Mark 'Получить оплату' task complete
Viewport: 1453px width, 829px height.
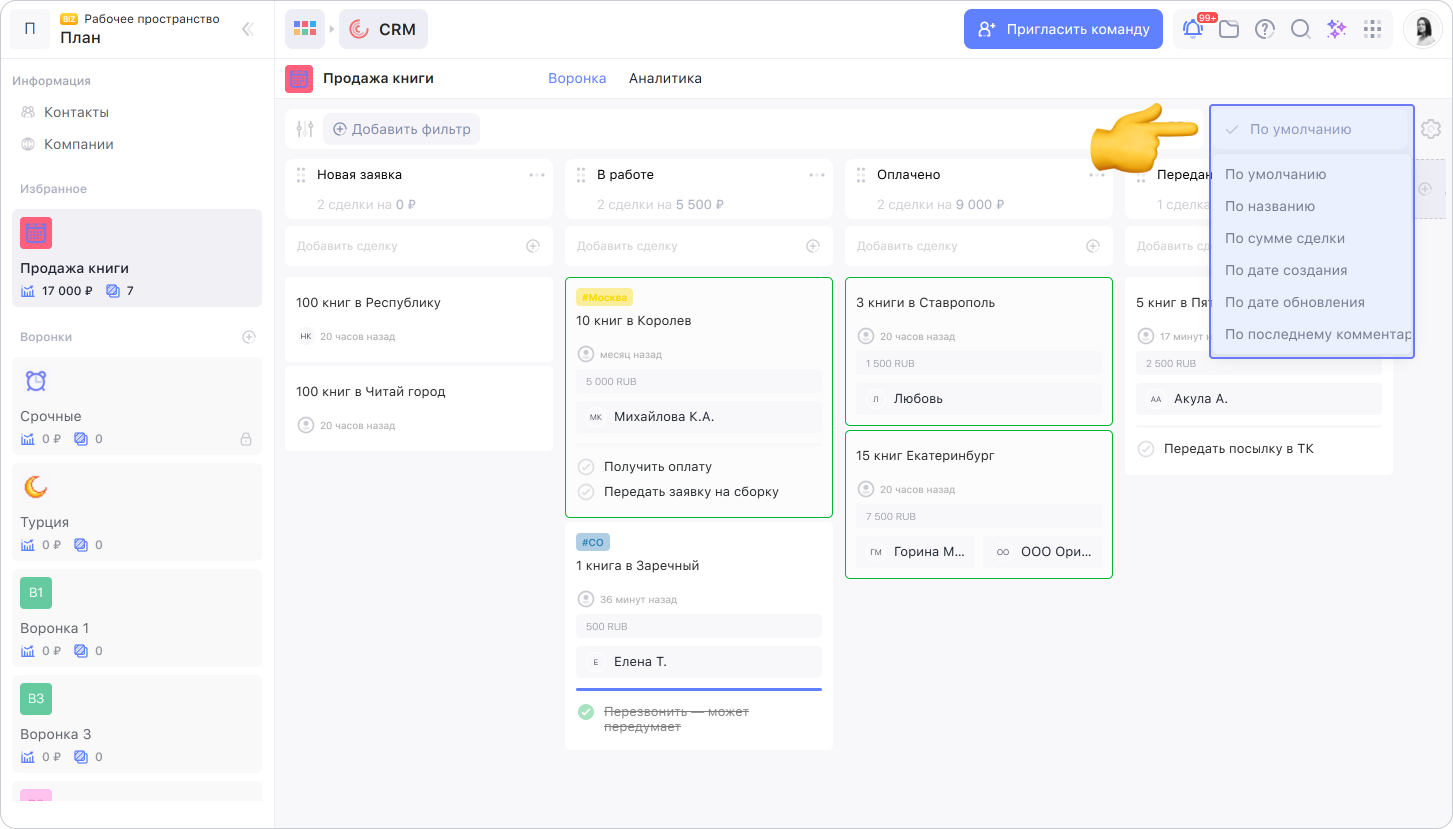click(x=586, y=467)
